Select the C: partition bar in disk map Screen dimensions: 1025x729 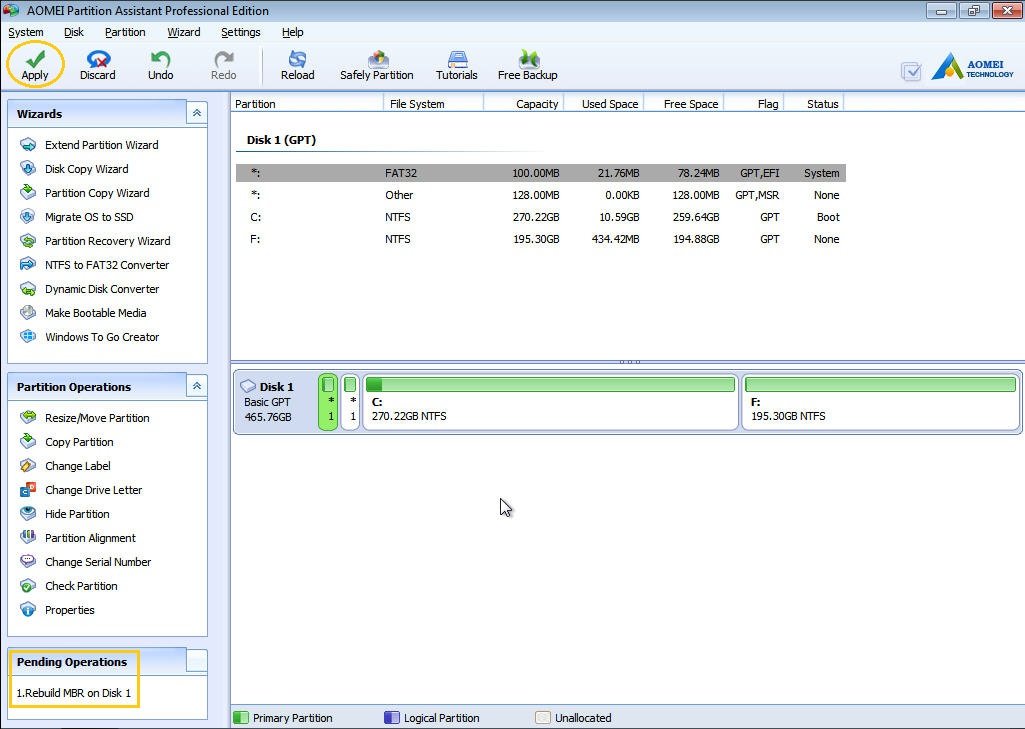550,402
